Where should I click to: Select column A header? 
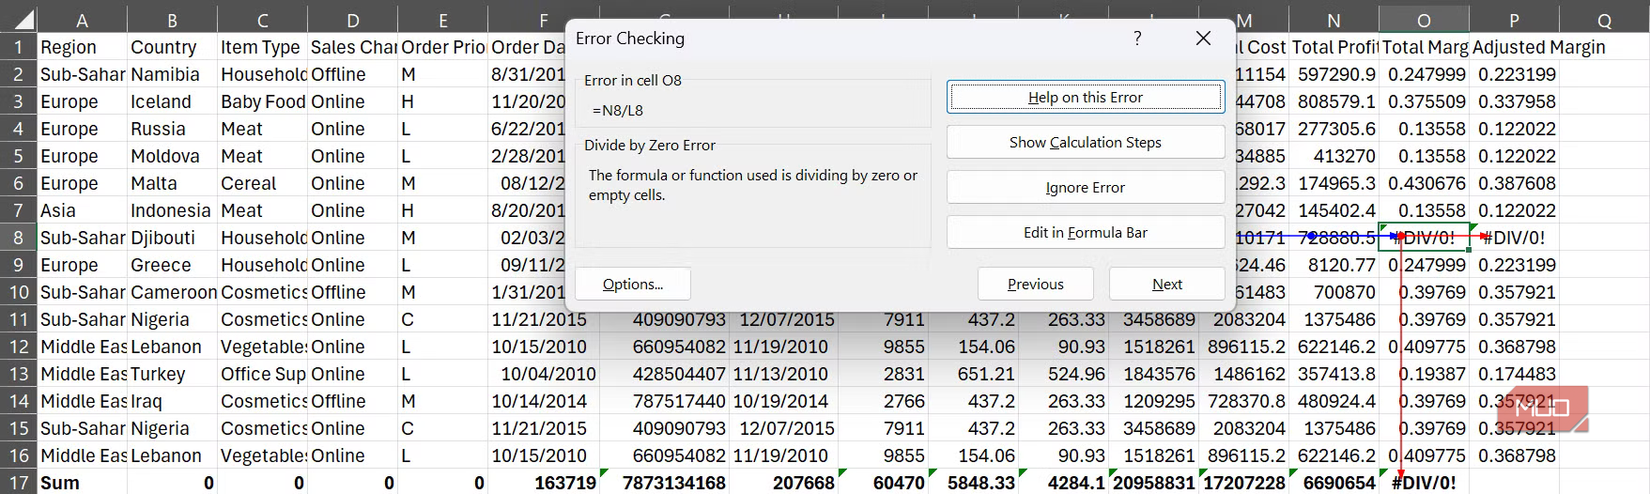pos(82,20)
